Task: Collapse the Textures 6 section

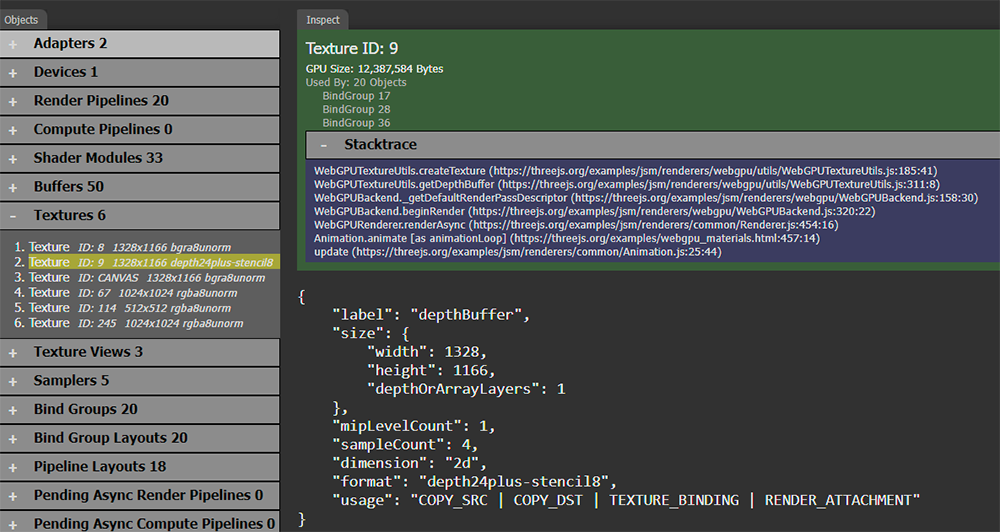Action: tap(140, 216)
